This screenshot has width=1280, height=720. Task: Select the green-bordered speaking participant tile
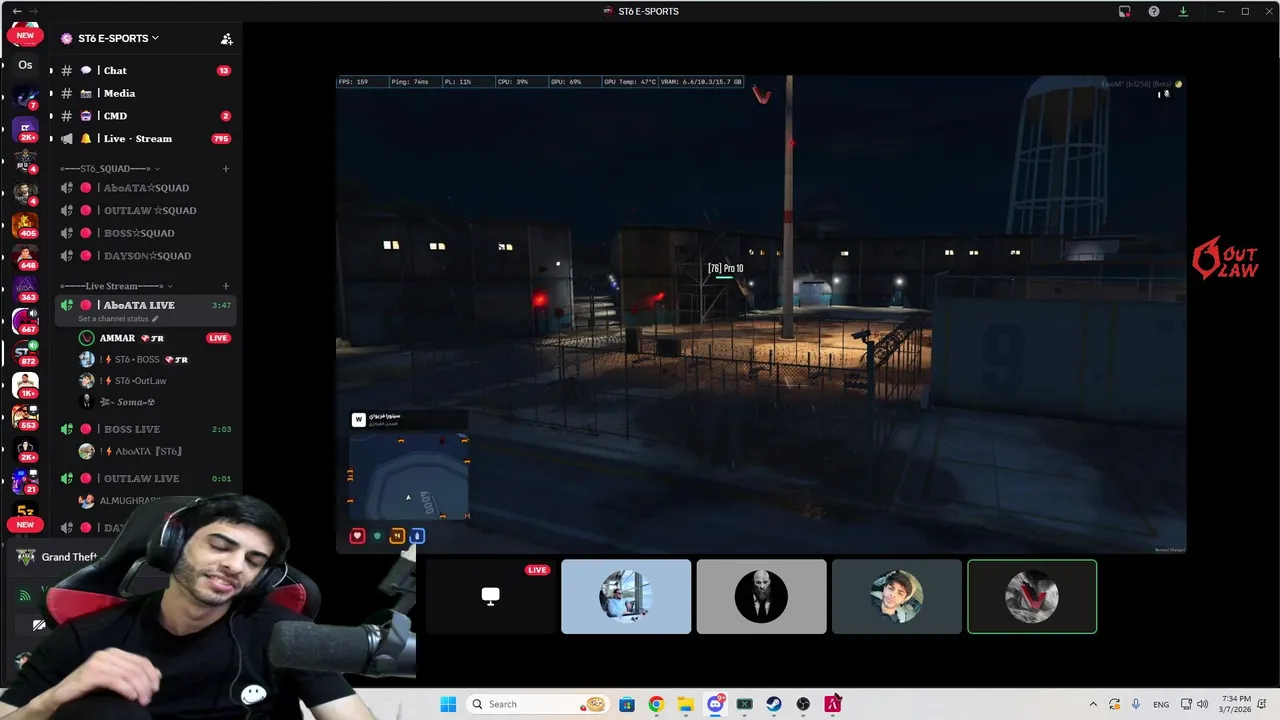[1032, 596]
